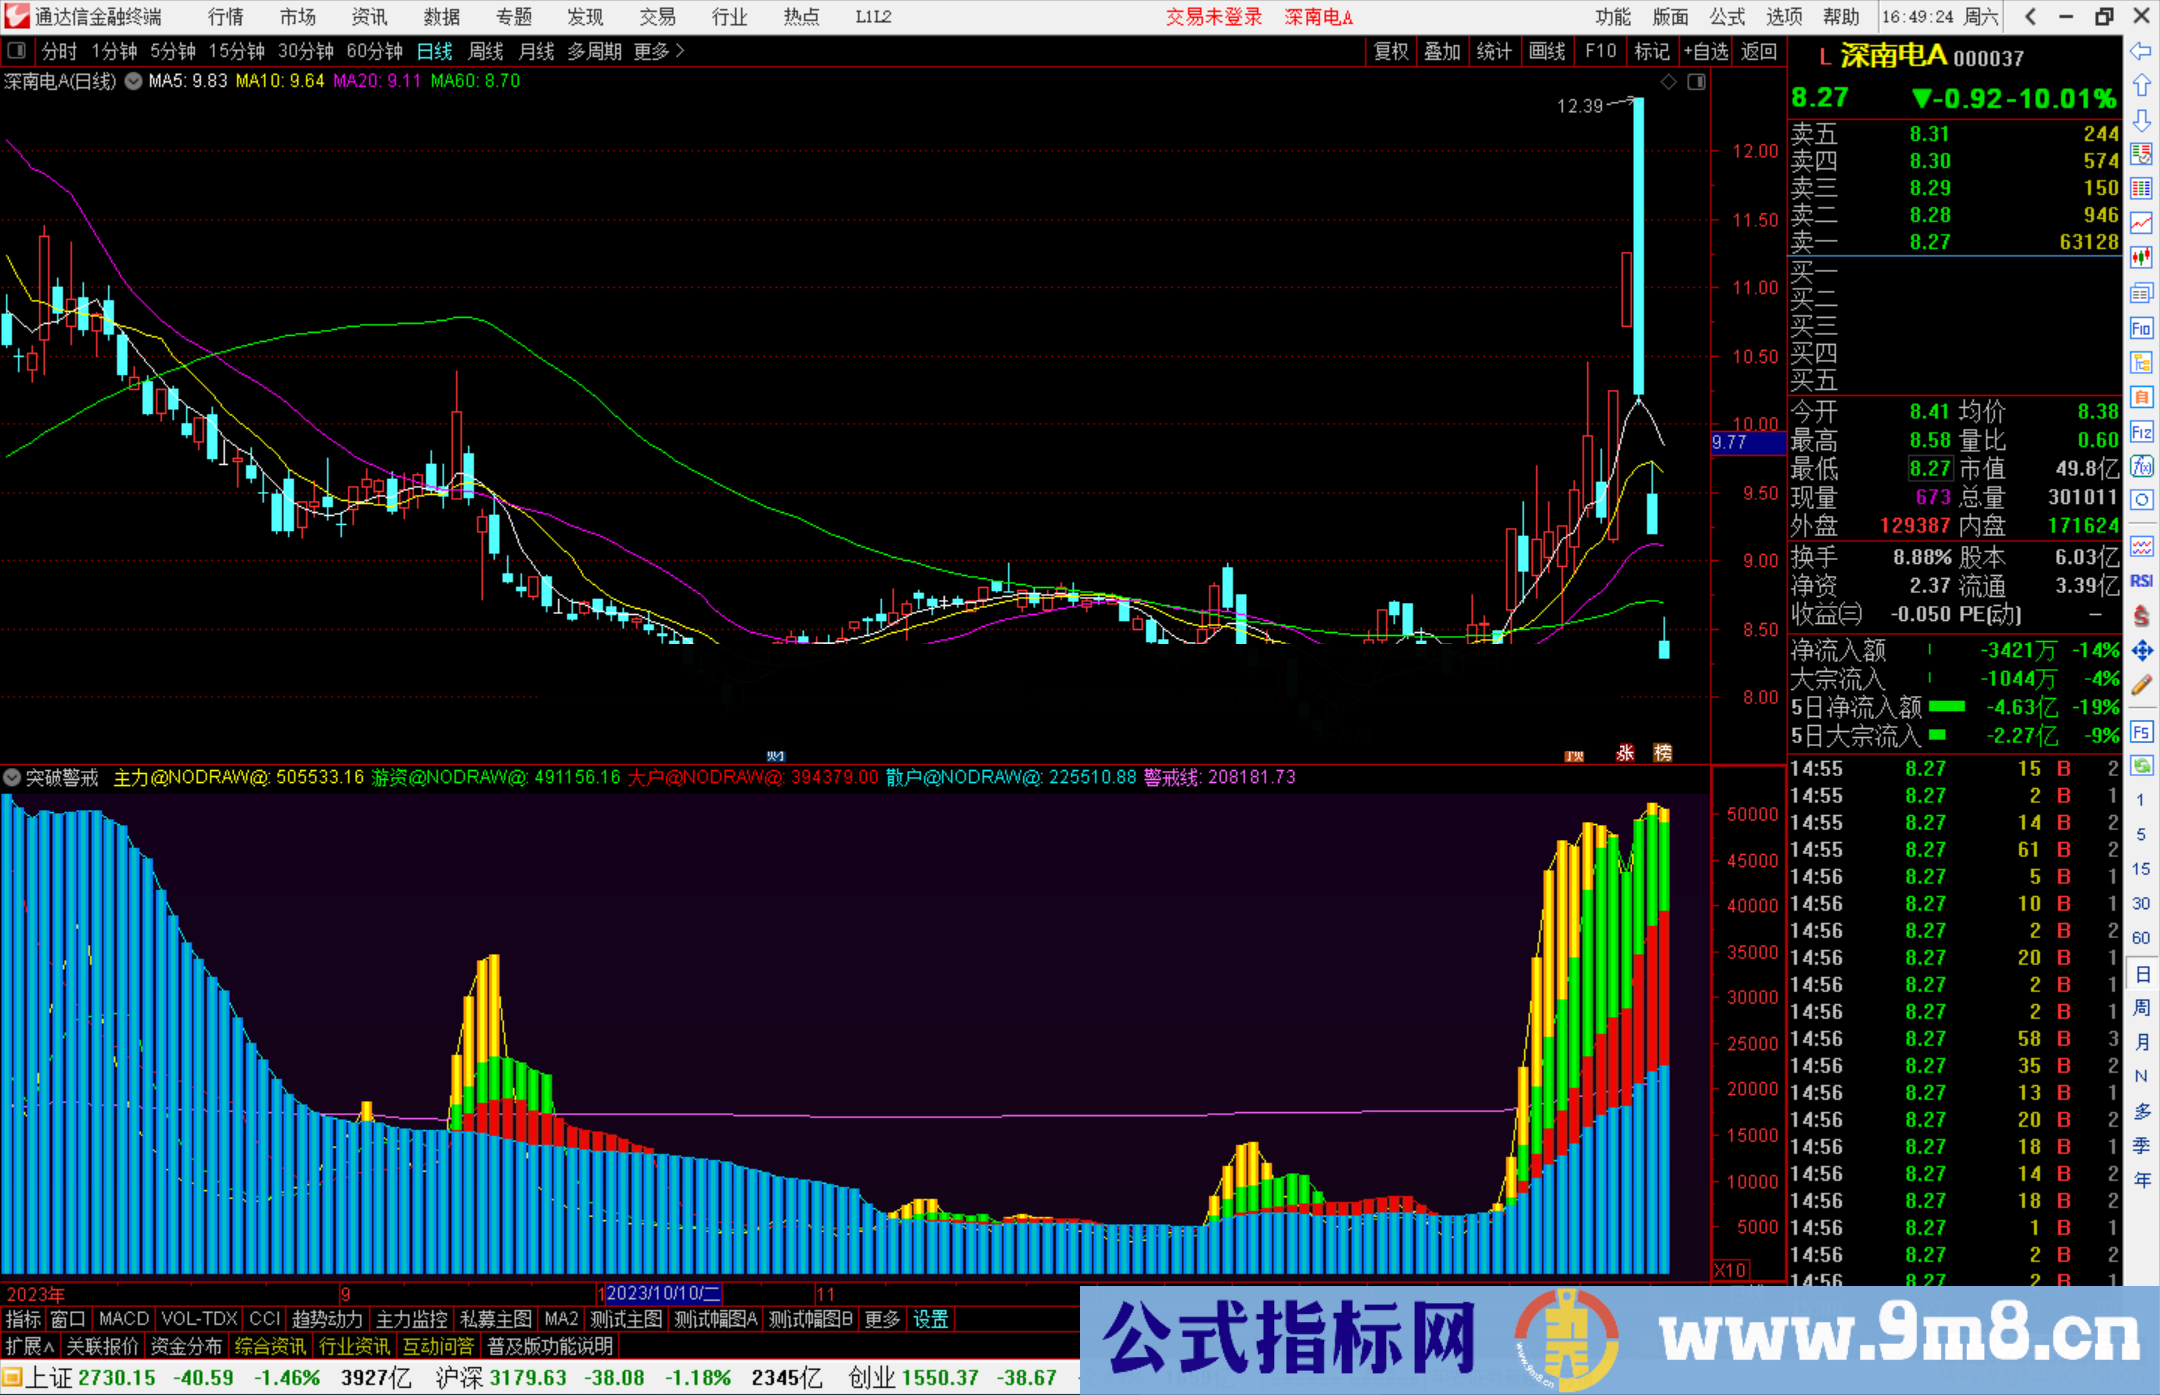This screenshot has width=2160, height=1395.
Task: Select MACD indicator tab
Action: click(124, 1319)
